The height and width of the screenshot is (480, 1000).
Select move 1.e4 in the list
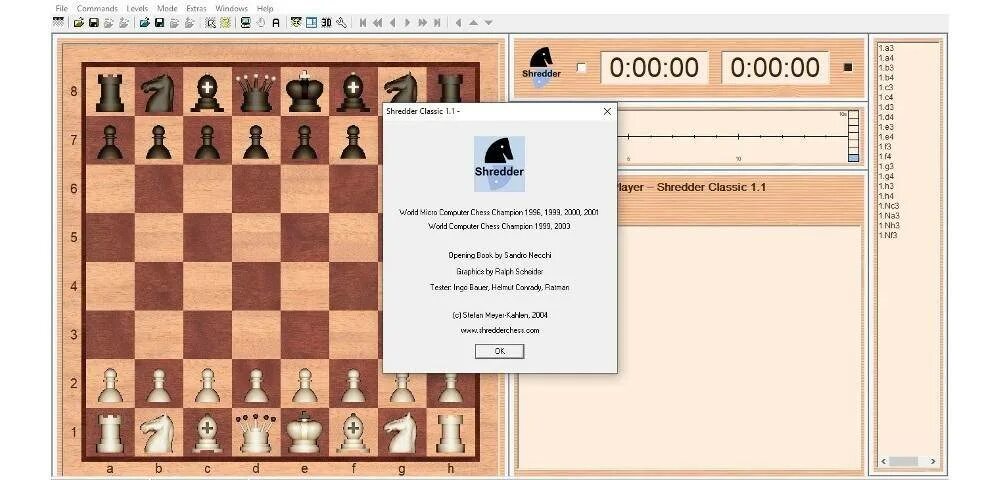[x=886, y=136]
